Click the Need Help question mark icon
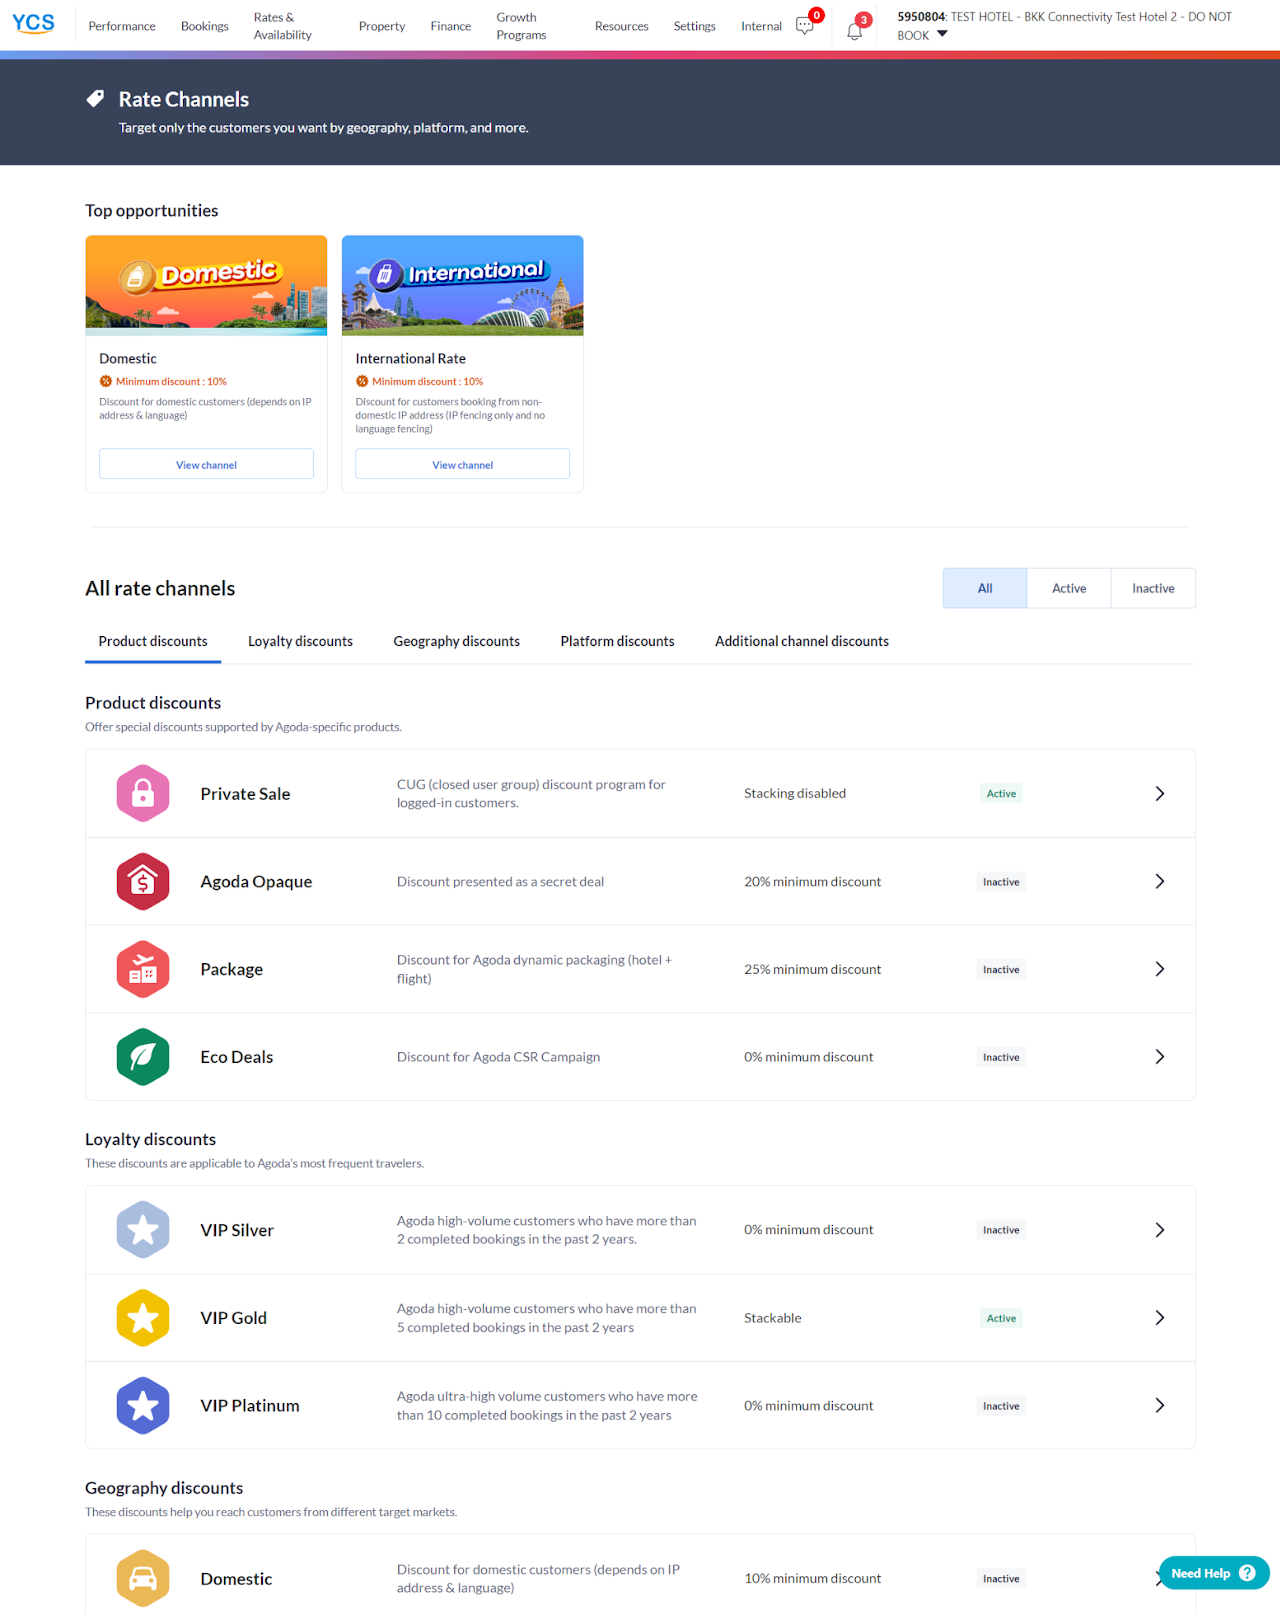1280x1614 pixels. tap(1247, 1573)
